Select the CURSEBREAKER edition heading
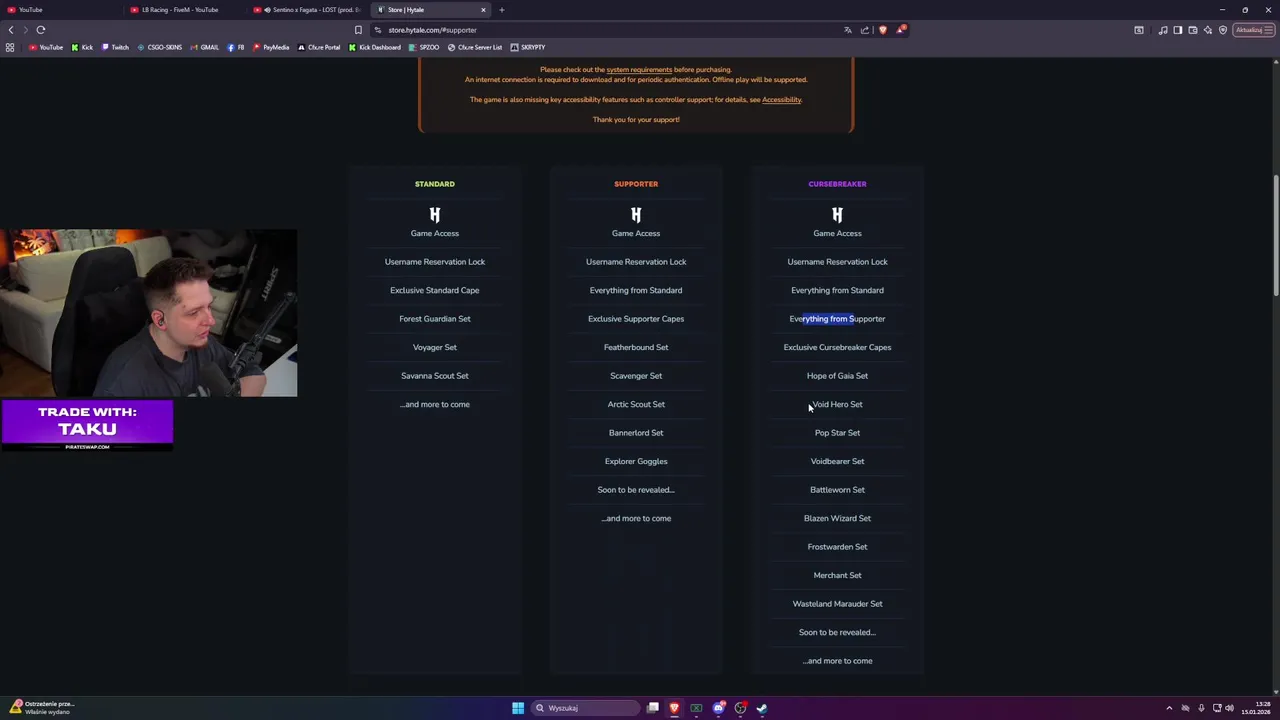This screenshot has width=1280, height=720. [x=837, y=184]
